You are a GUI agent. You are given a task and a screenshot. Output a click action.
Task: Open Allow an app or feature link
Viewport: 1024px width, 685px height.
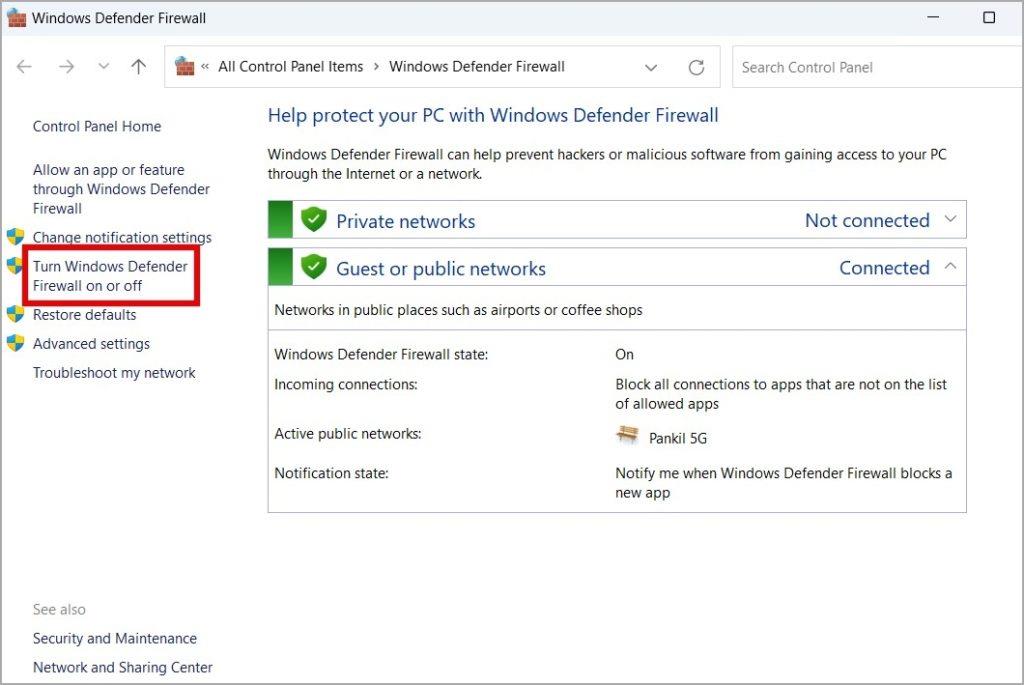[121, 189]
